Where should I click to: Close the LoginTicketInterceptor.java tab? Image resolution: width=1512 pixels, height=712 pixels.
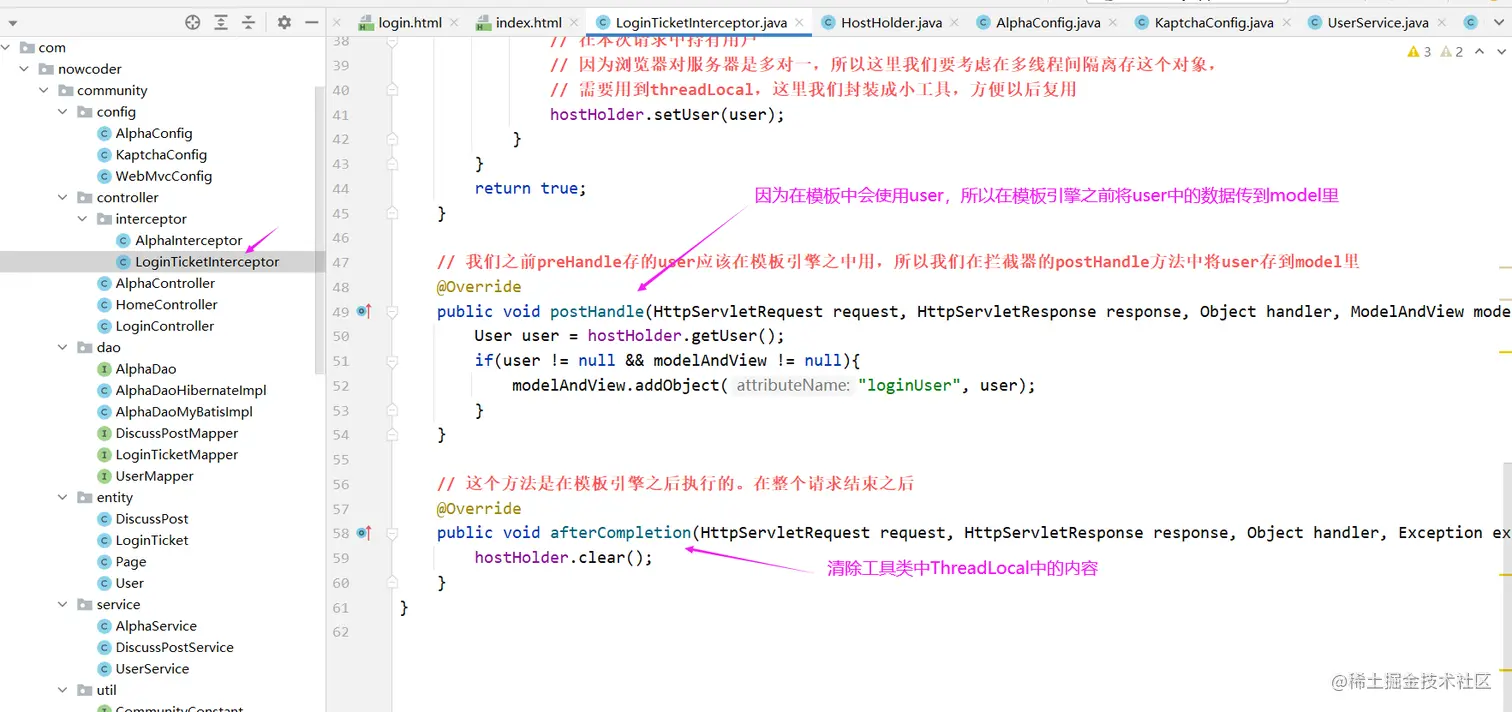tap(801, 22)
